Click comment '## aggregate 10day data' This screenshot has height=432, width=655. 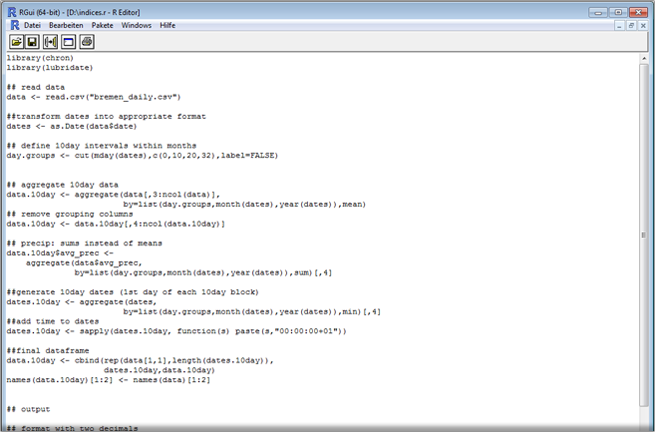click(63, 185)
